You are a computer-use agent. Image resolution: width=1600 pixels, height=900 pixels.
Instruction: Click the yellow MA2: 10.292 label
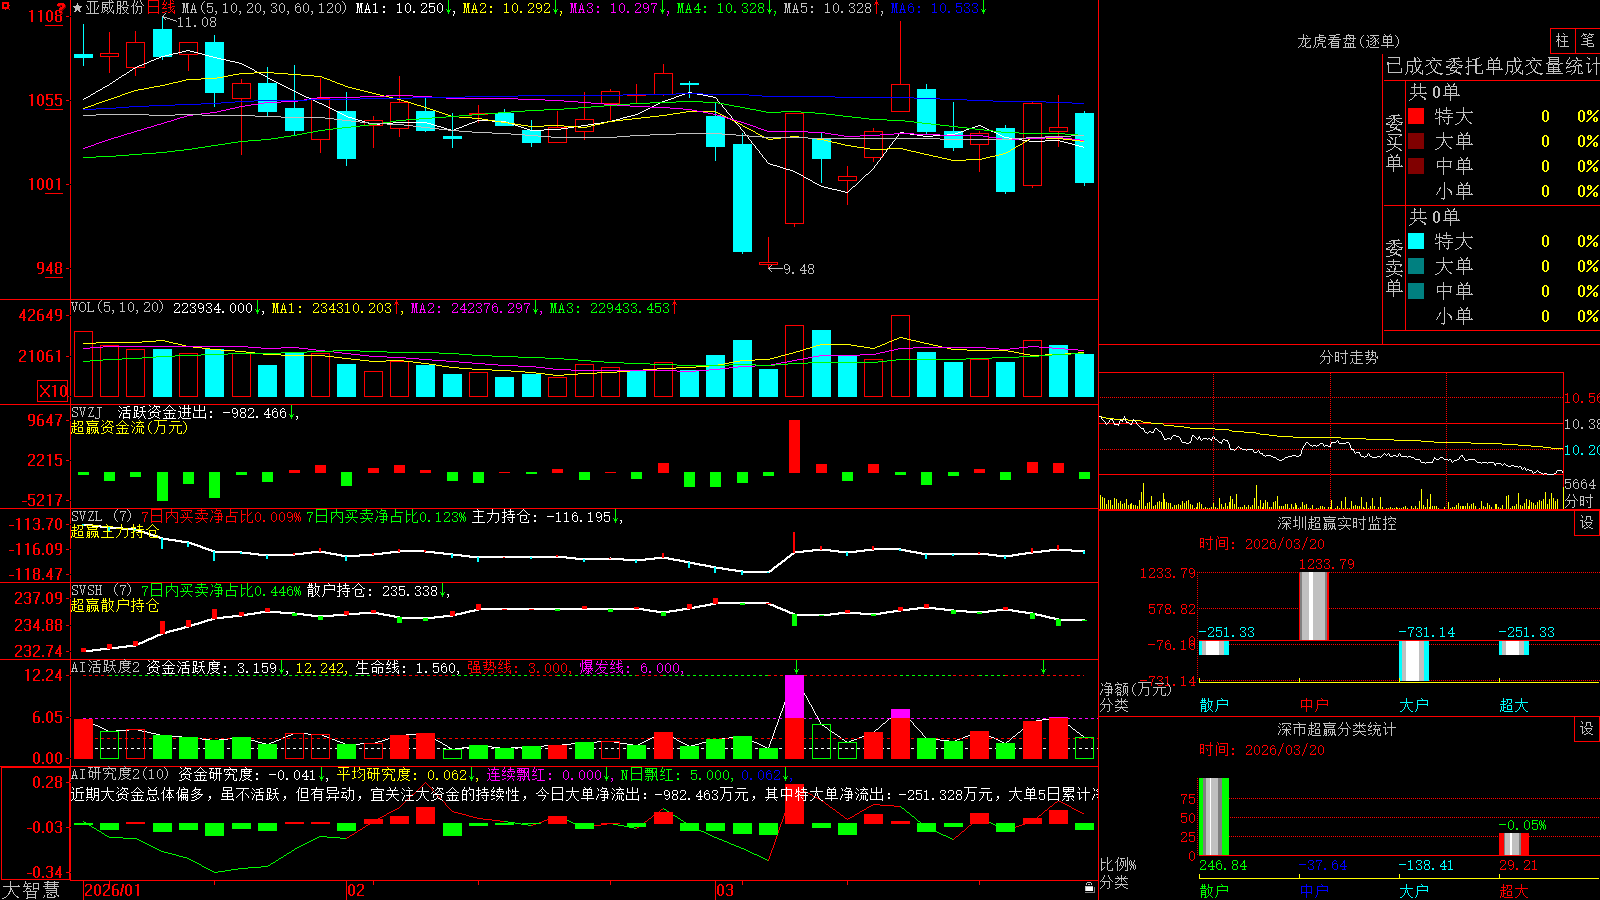pyautogui.click(x=511, y=8)
